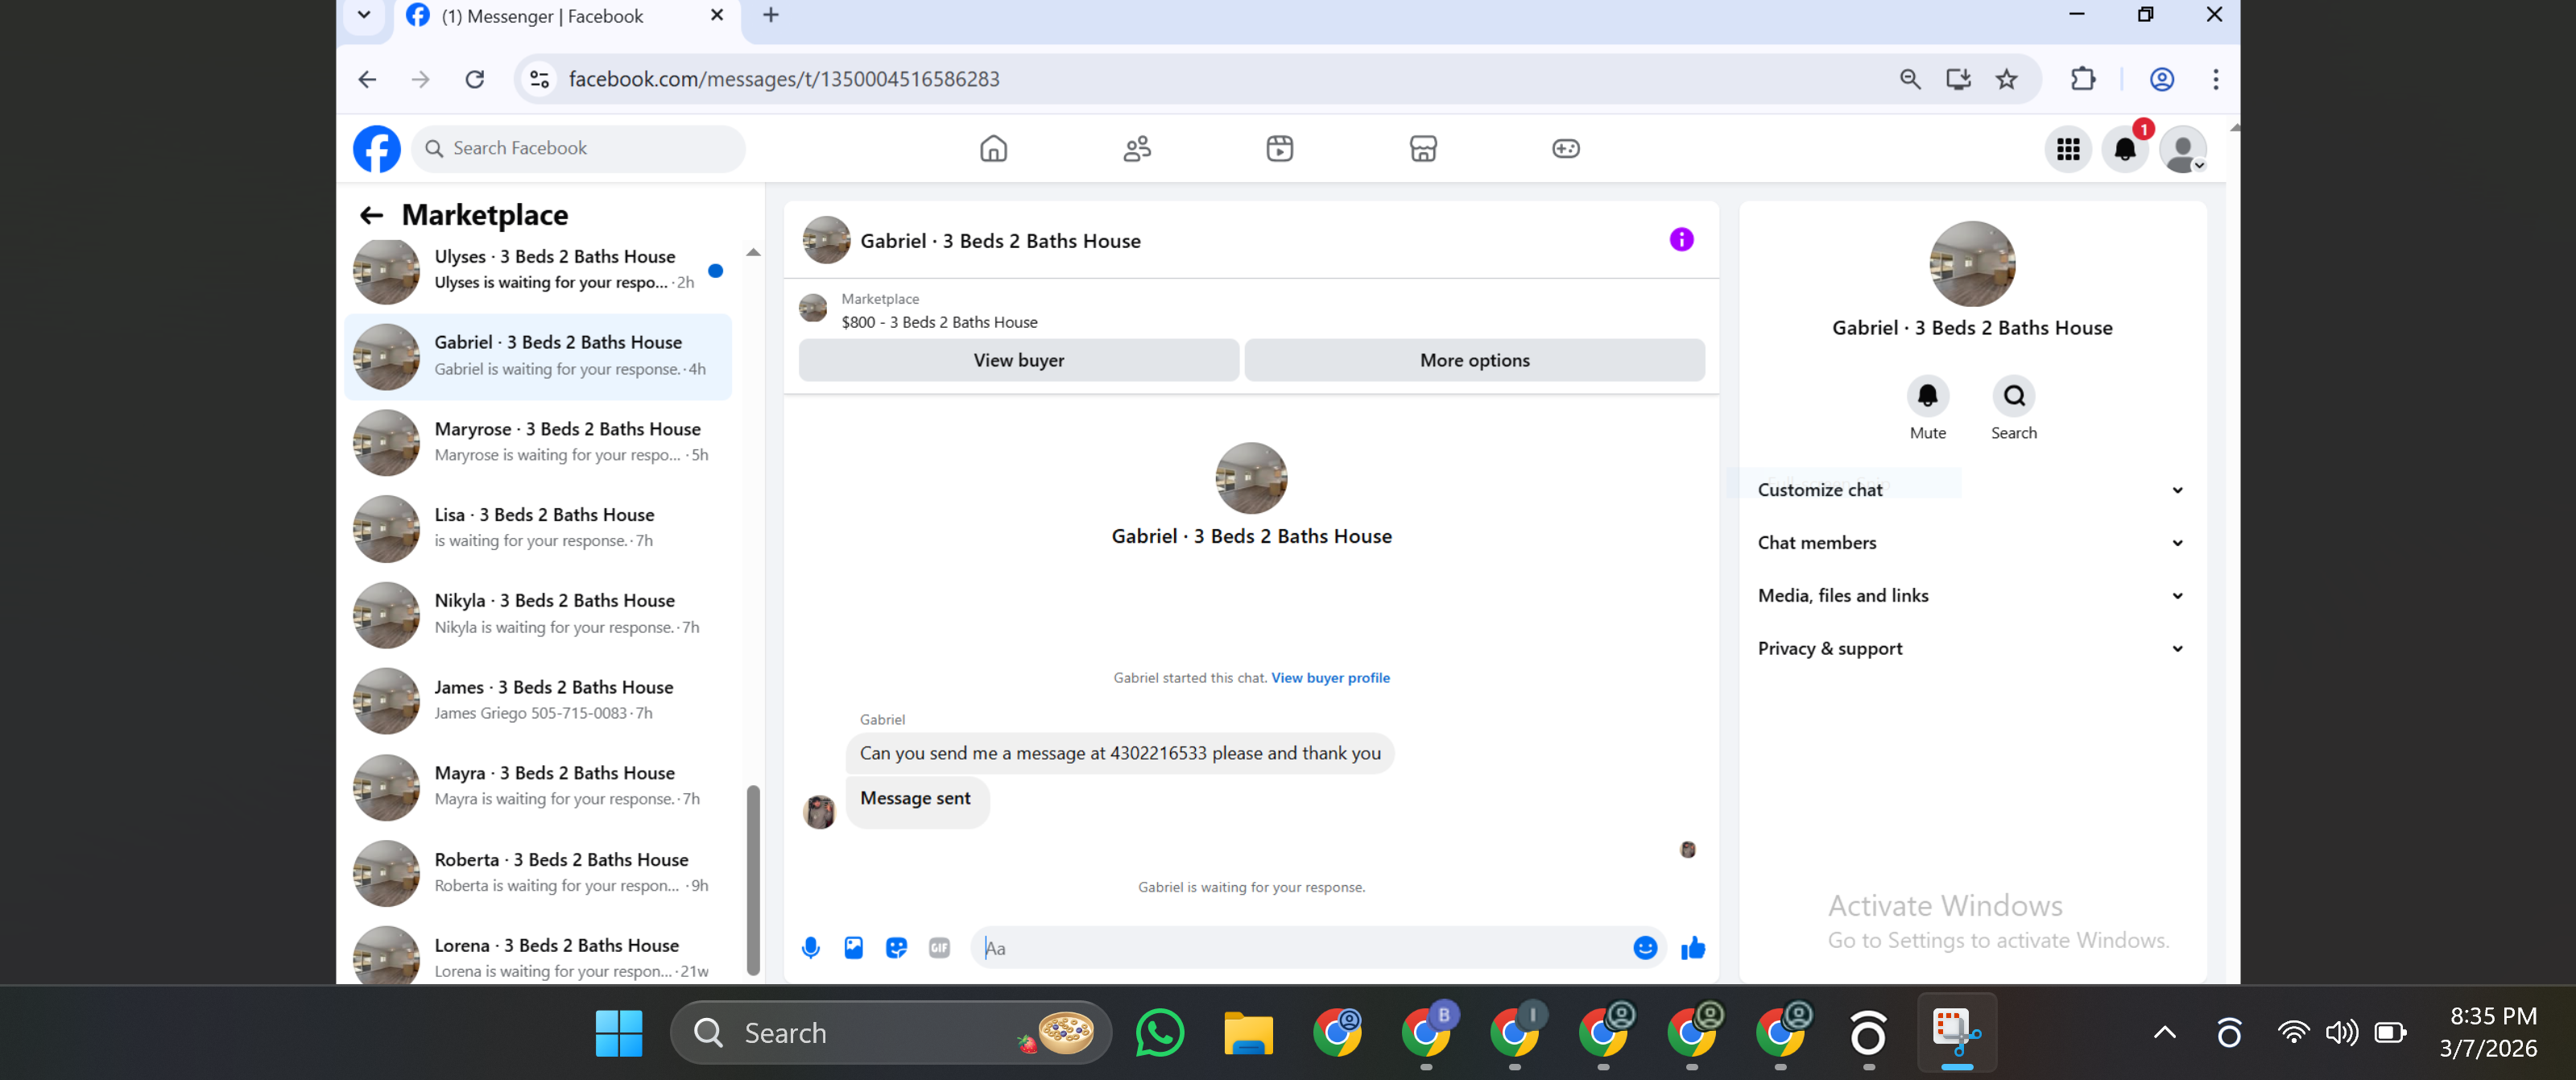Go back in browser history

tap(368, 79)
